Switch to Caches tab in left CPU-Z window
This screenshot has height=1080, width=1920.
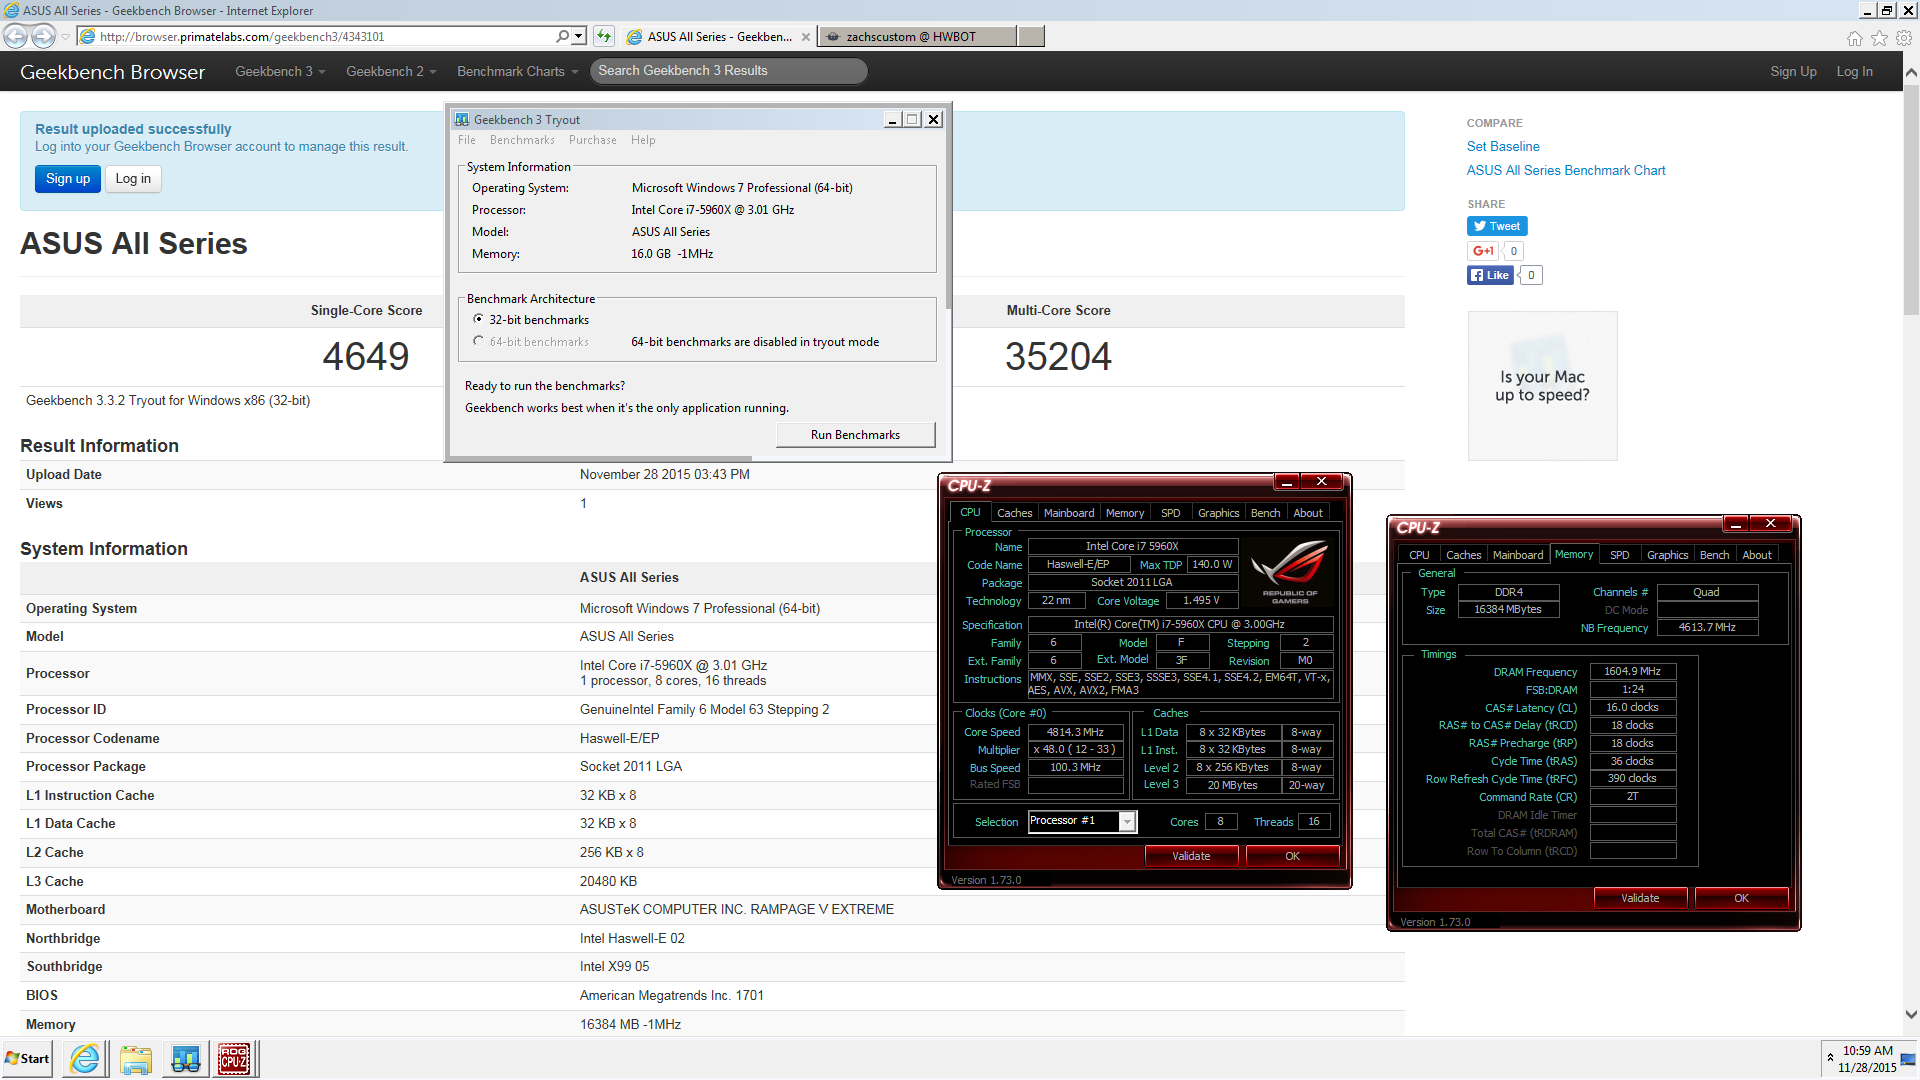pyautogui.click(x=1014, y=513)
